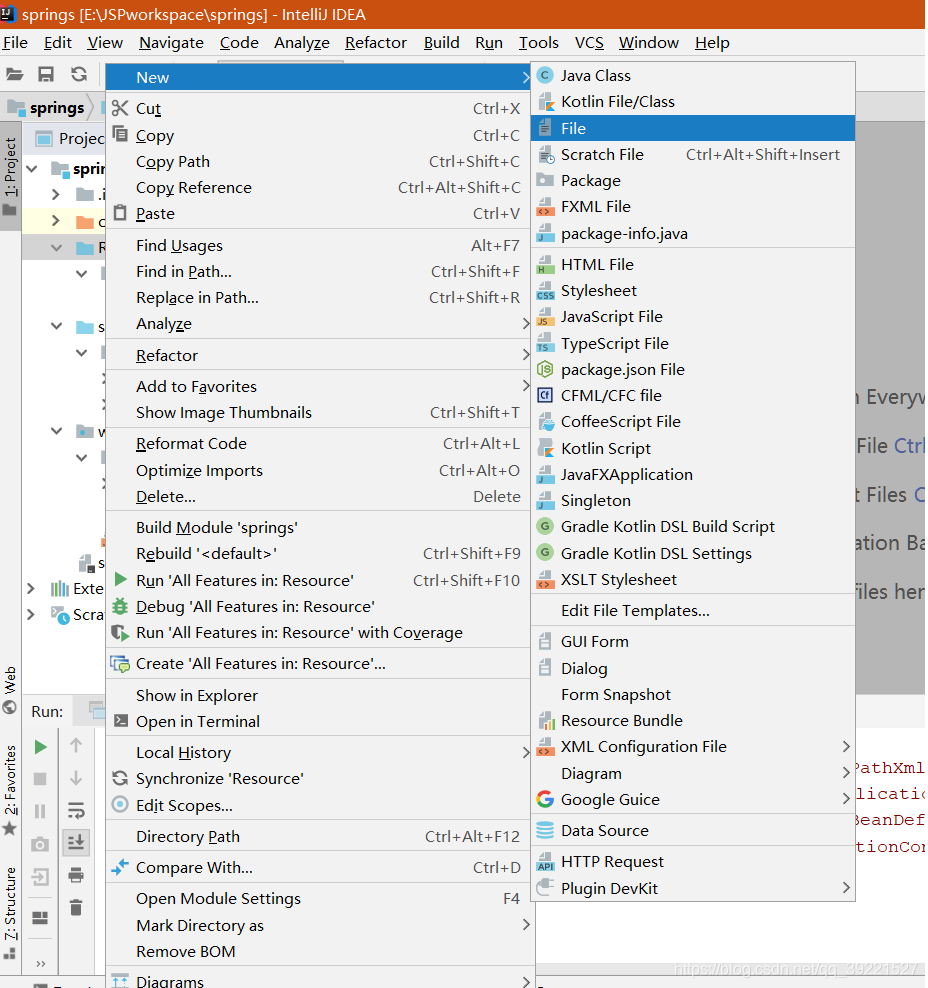Click Edit File Templates...

[x=693, y=611]
